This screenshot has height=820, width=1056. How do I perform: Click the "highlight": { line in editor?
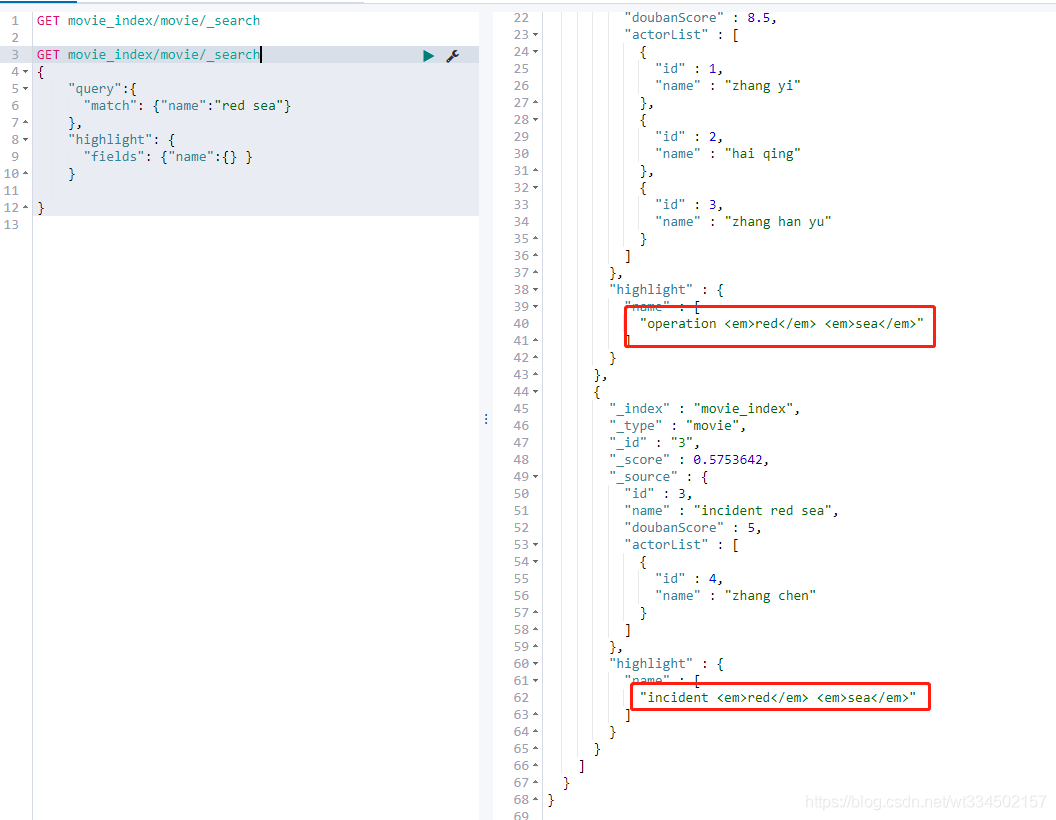point(121,139)
